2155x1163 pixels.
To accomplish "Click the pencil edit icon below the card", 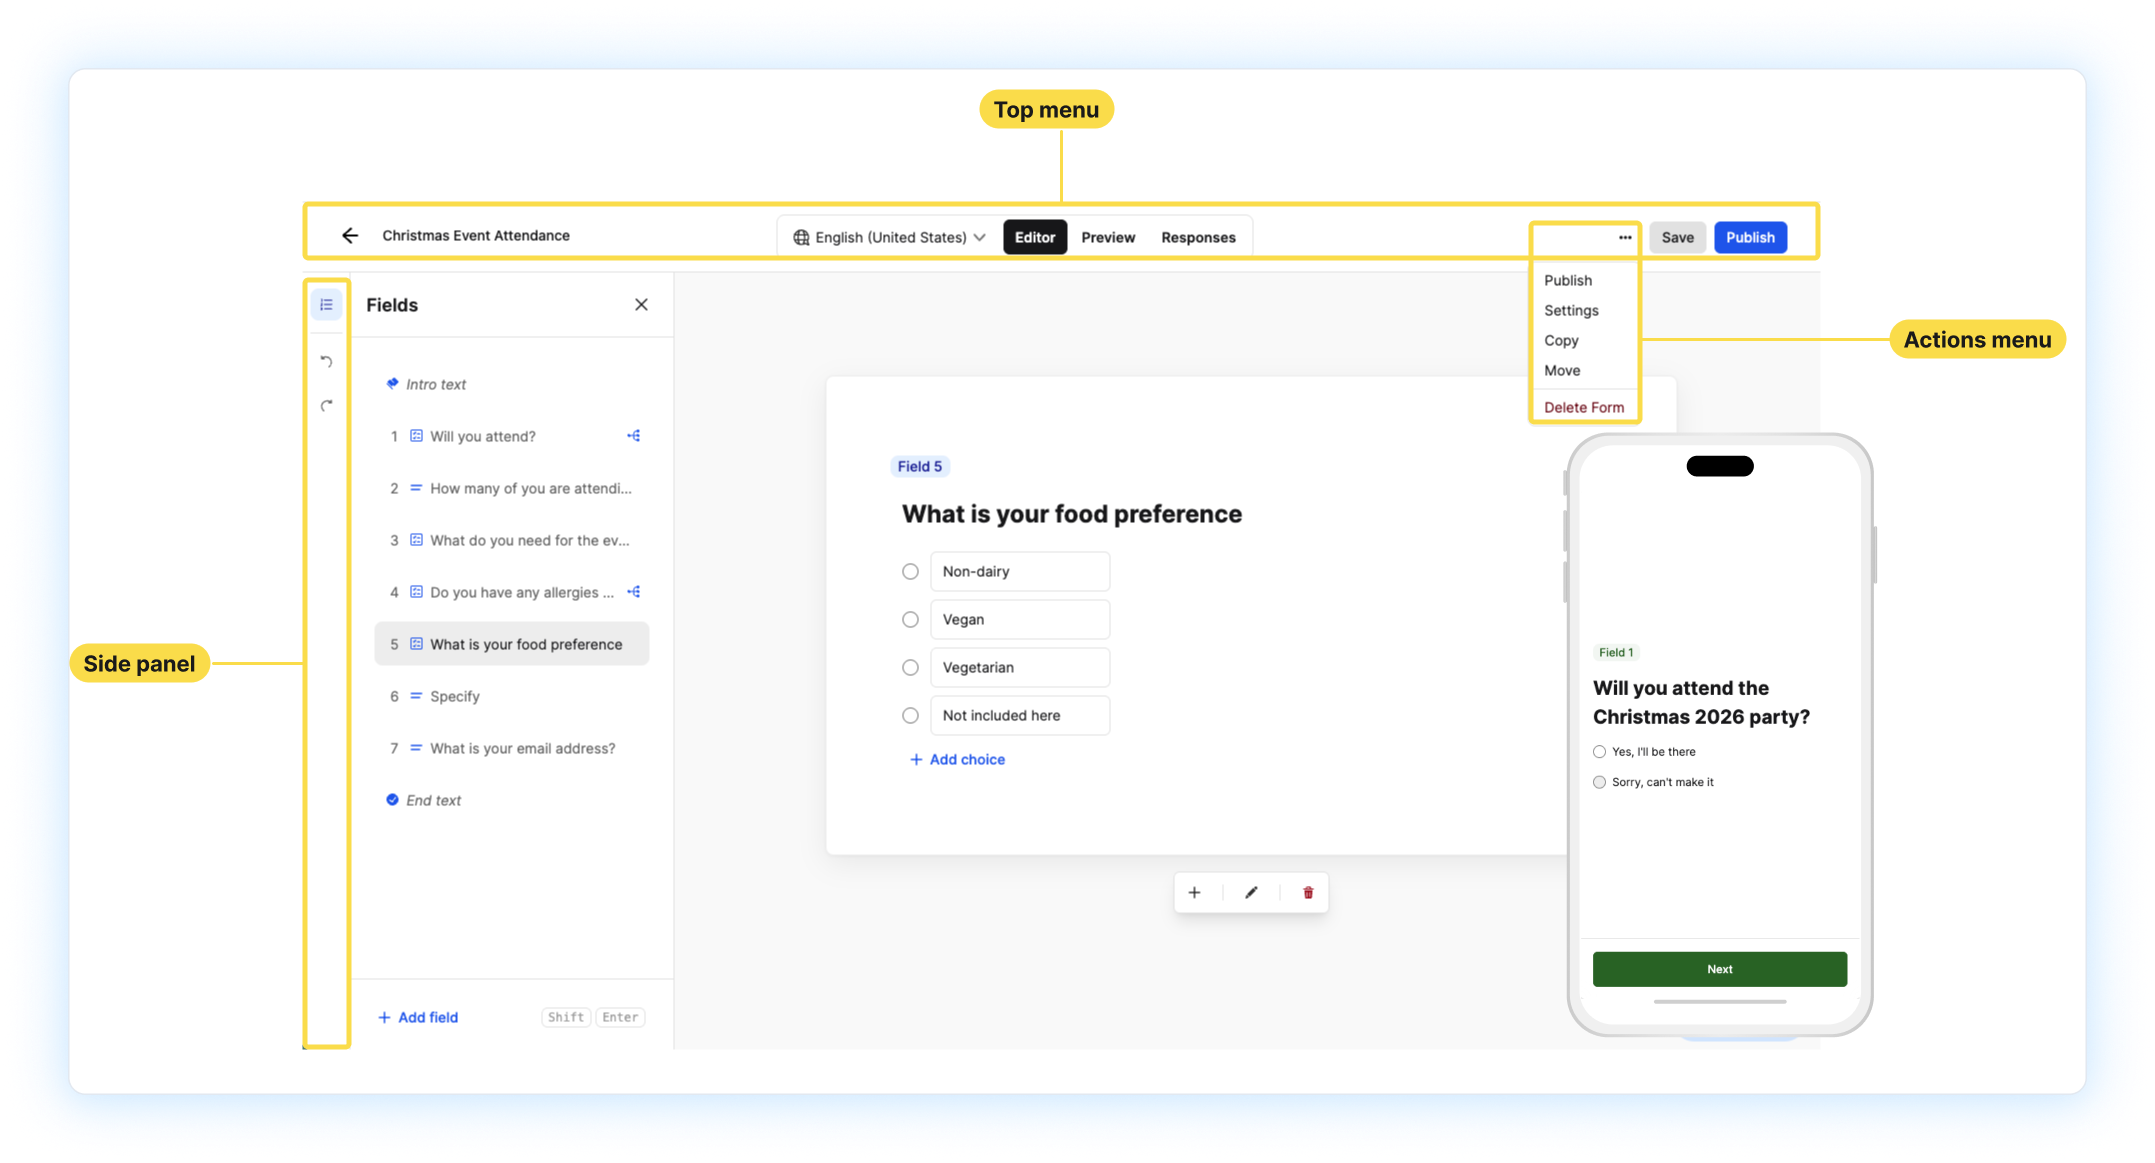I will point(1251,893).
